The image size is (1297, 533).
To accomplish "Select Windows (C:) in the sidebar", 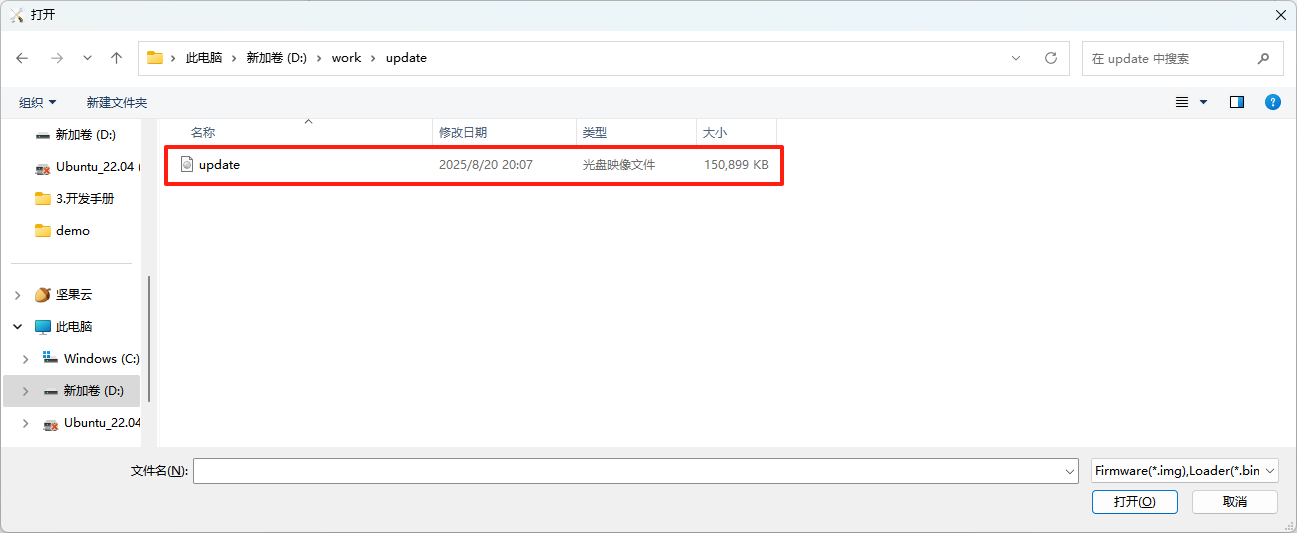I will (x=101, y=359).
